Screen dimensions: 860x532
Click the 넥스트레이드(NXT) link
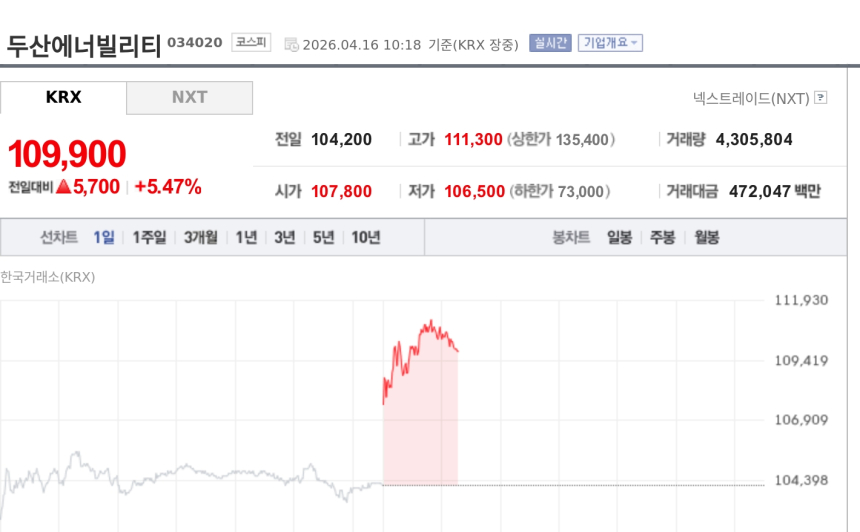click(x=751, y=98)
